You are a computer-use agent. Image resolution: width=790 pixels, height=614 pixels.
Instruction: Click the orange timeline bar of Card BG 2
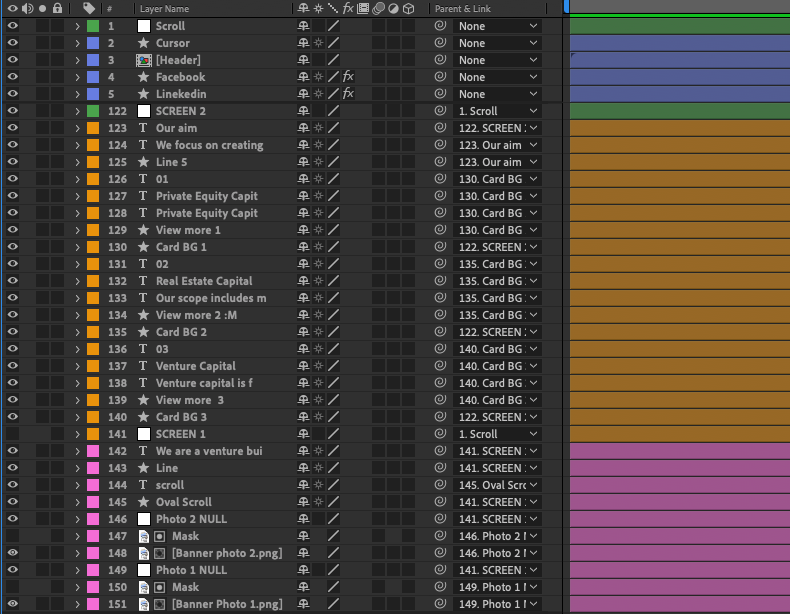click(x=680, y=332)
